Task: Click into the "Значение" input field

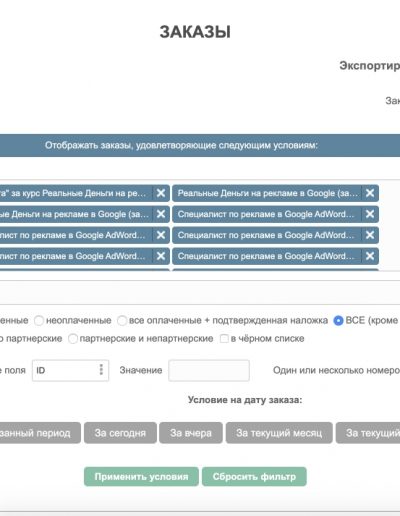Action: (209, 370)
